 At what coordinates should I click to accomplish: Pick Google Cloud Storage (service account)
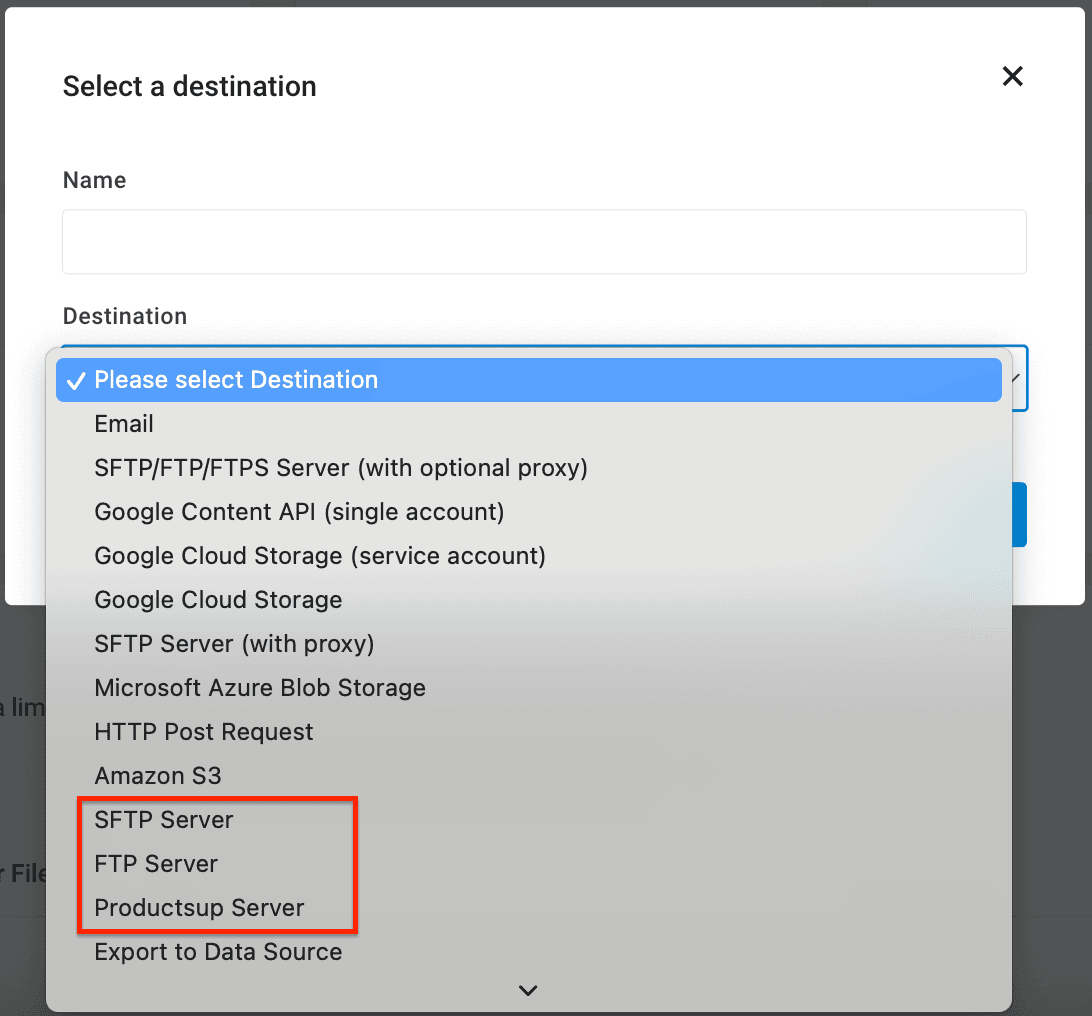pos(320,556)
